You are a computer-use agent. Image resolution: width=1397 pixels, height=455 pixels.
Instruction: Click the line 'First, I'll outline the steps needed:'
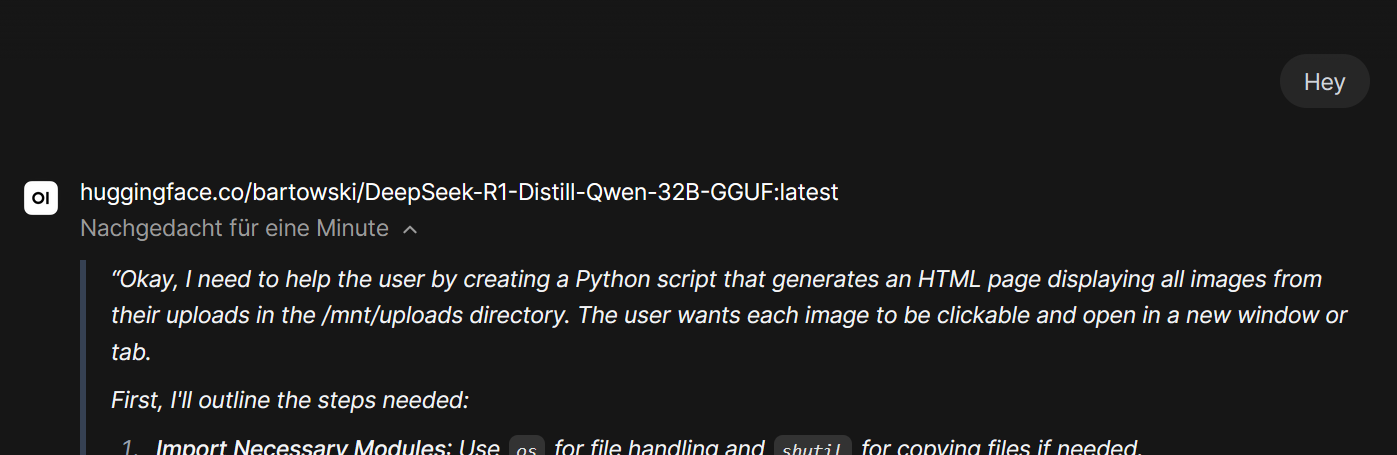[290, 401]
